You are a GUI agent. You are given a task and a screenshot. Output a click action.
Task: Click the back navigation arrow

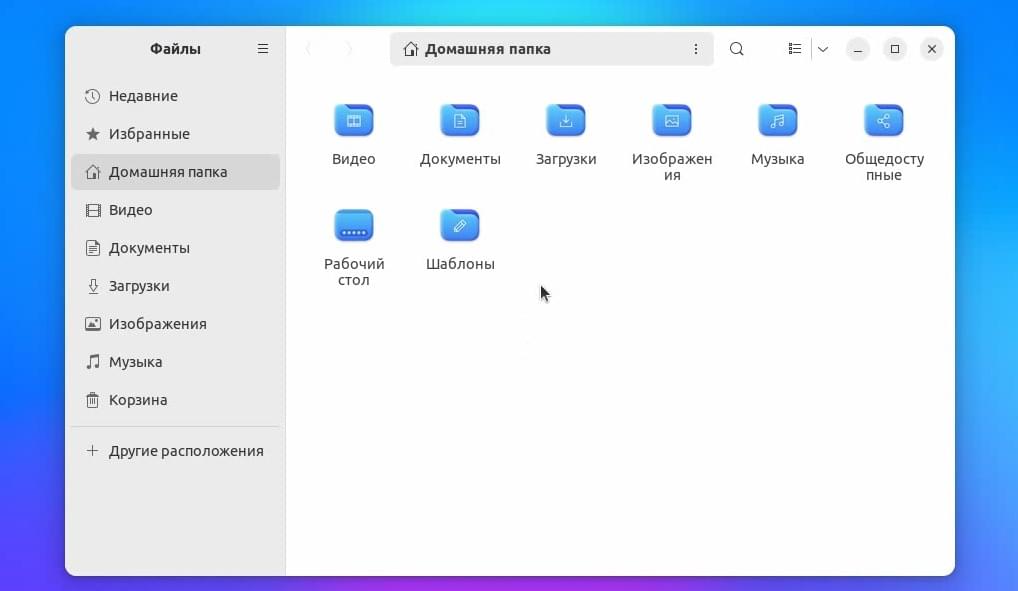coord(309,49)
